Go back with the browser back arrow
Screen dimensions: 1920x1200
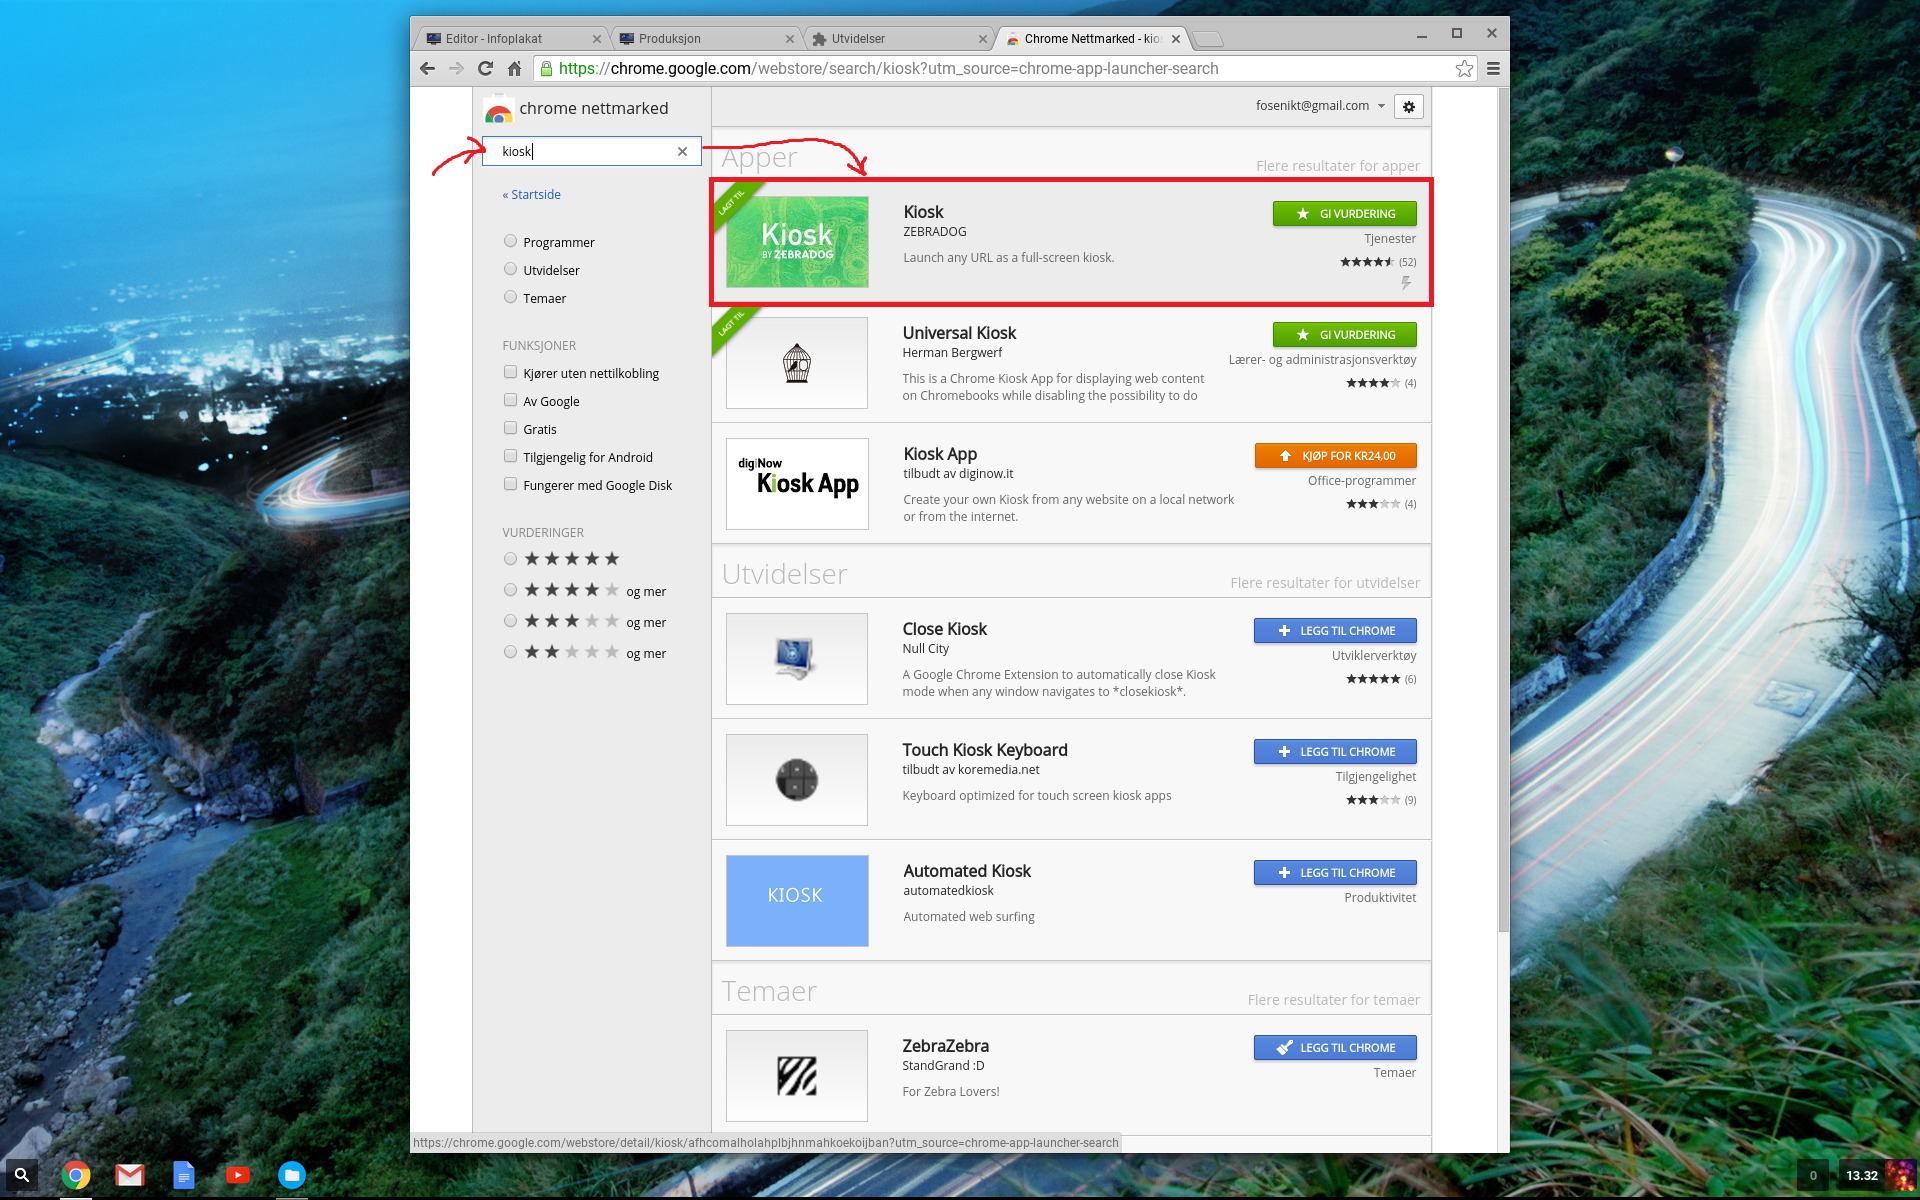(427, 68)
